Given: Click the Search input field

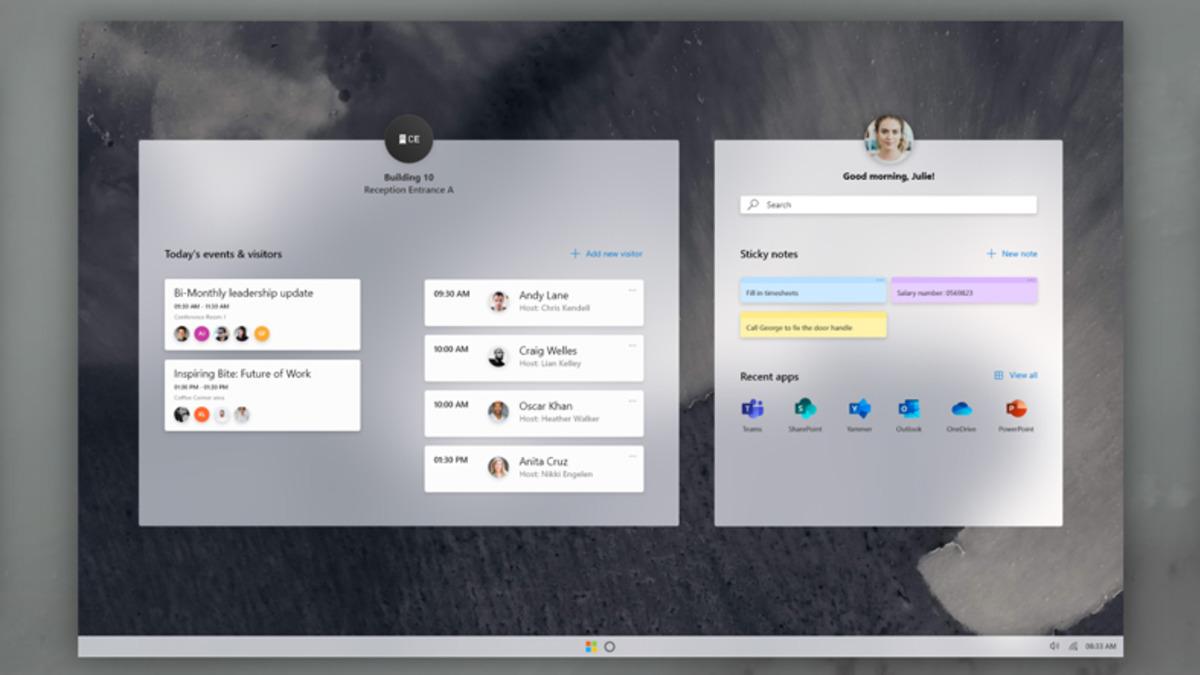Looking at the screenshot, I should (x=888, y=205).
